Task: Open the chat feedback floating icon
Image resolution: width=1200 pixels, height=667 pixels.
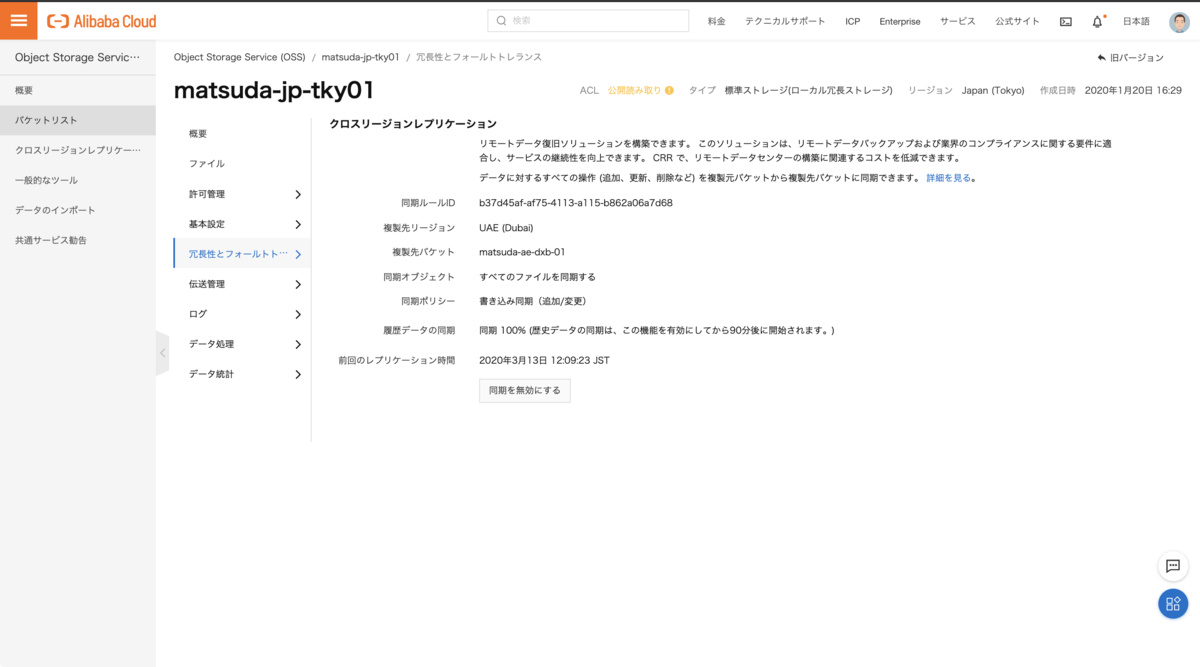Action: point(1173,566)
